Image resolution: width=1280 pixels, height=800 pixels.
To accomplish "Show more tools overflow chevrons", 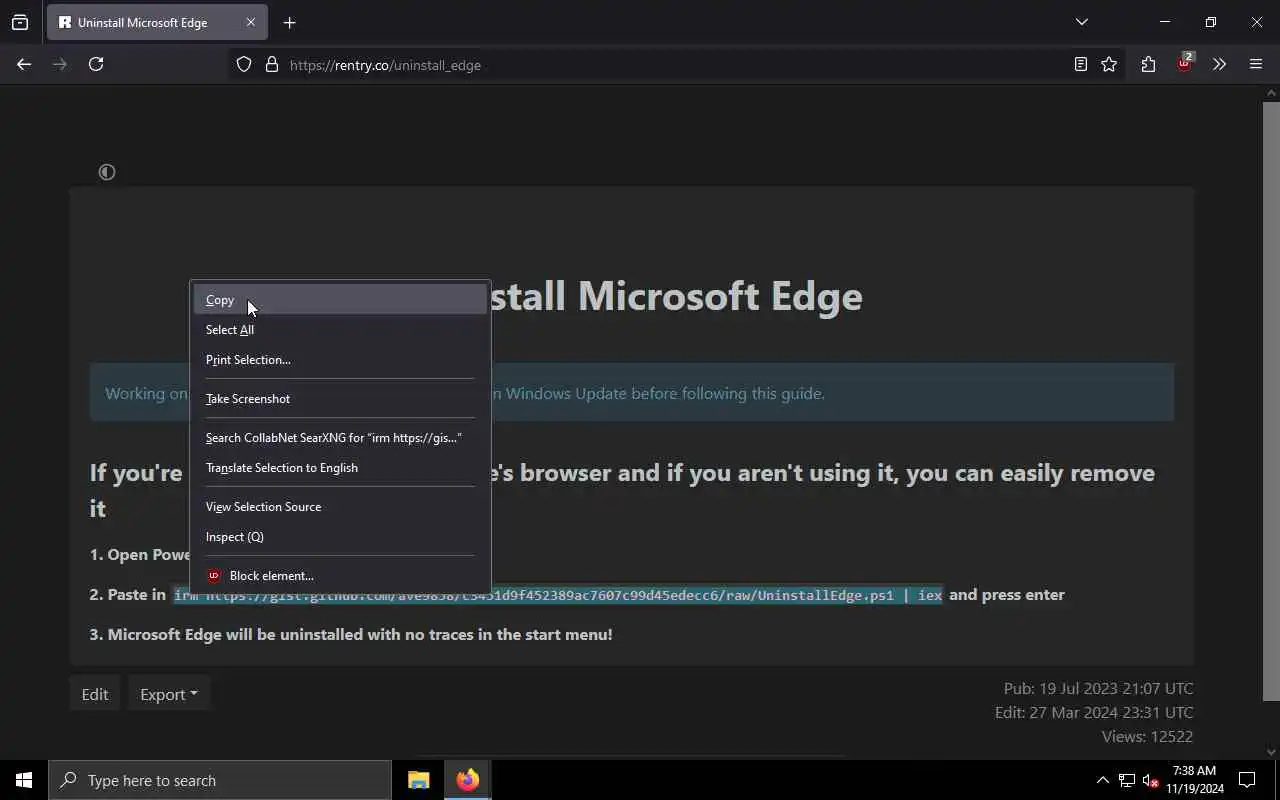I will click(1219, 64).
